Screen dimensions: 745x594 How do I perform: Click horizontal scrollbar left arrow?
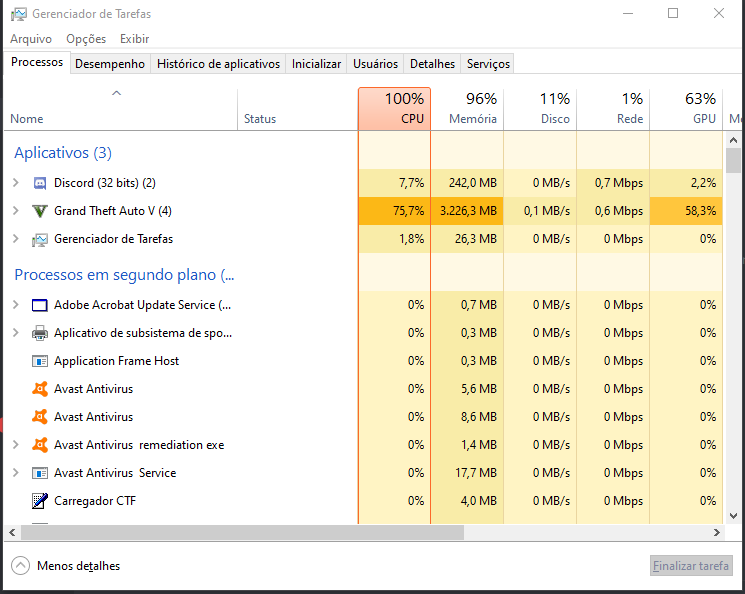pos(12,533)
